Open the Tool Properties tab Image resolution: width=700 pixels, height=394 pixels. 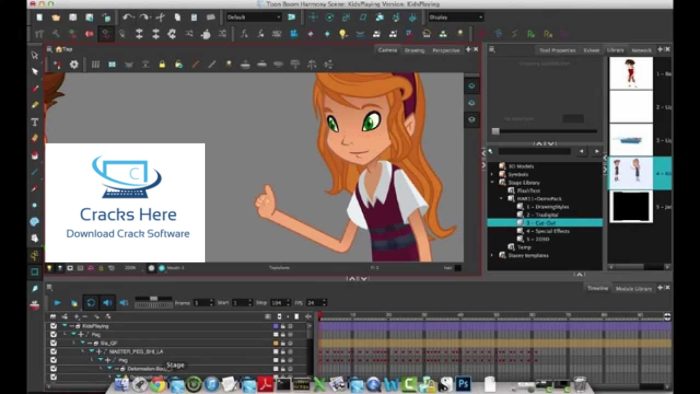tap(557, 50)
